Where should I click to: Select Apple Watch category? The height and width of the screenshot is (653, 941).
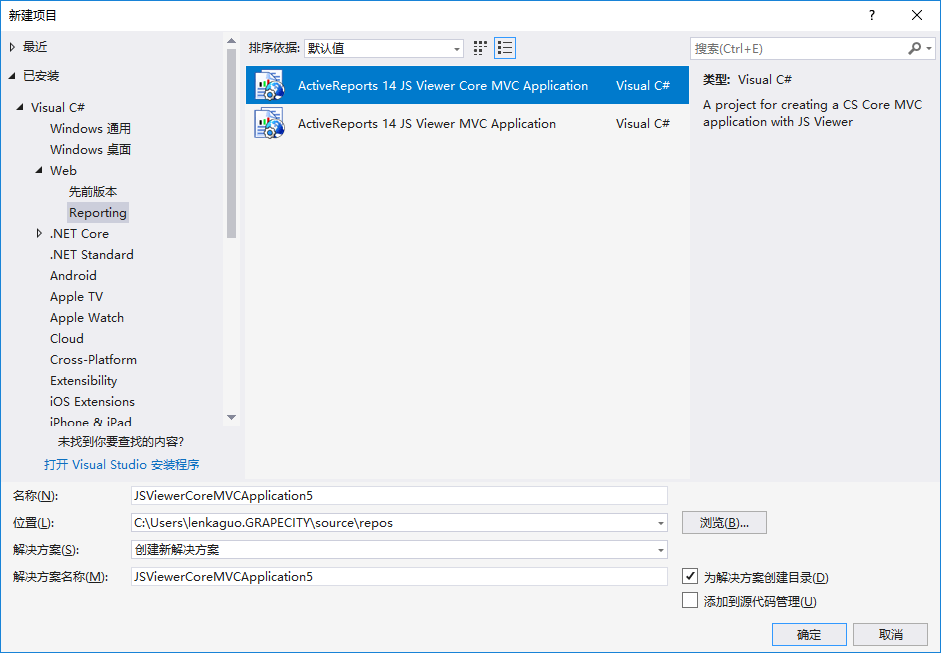click(x=87, y=317)
